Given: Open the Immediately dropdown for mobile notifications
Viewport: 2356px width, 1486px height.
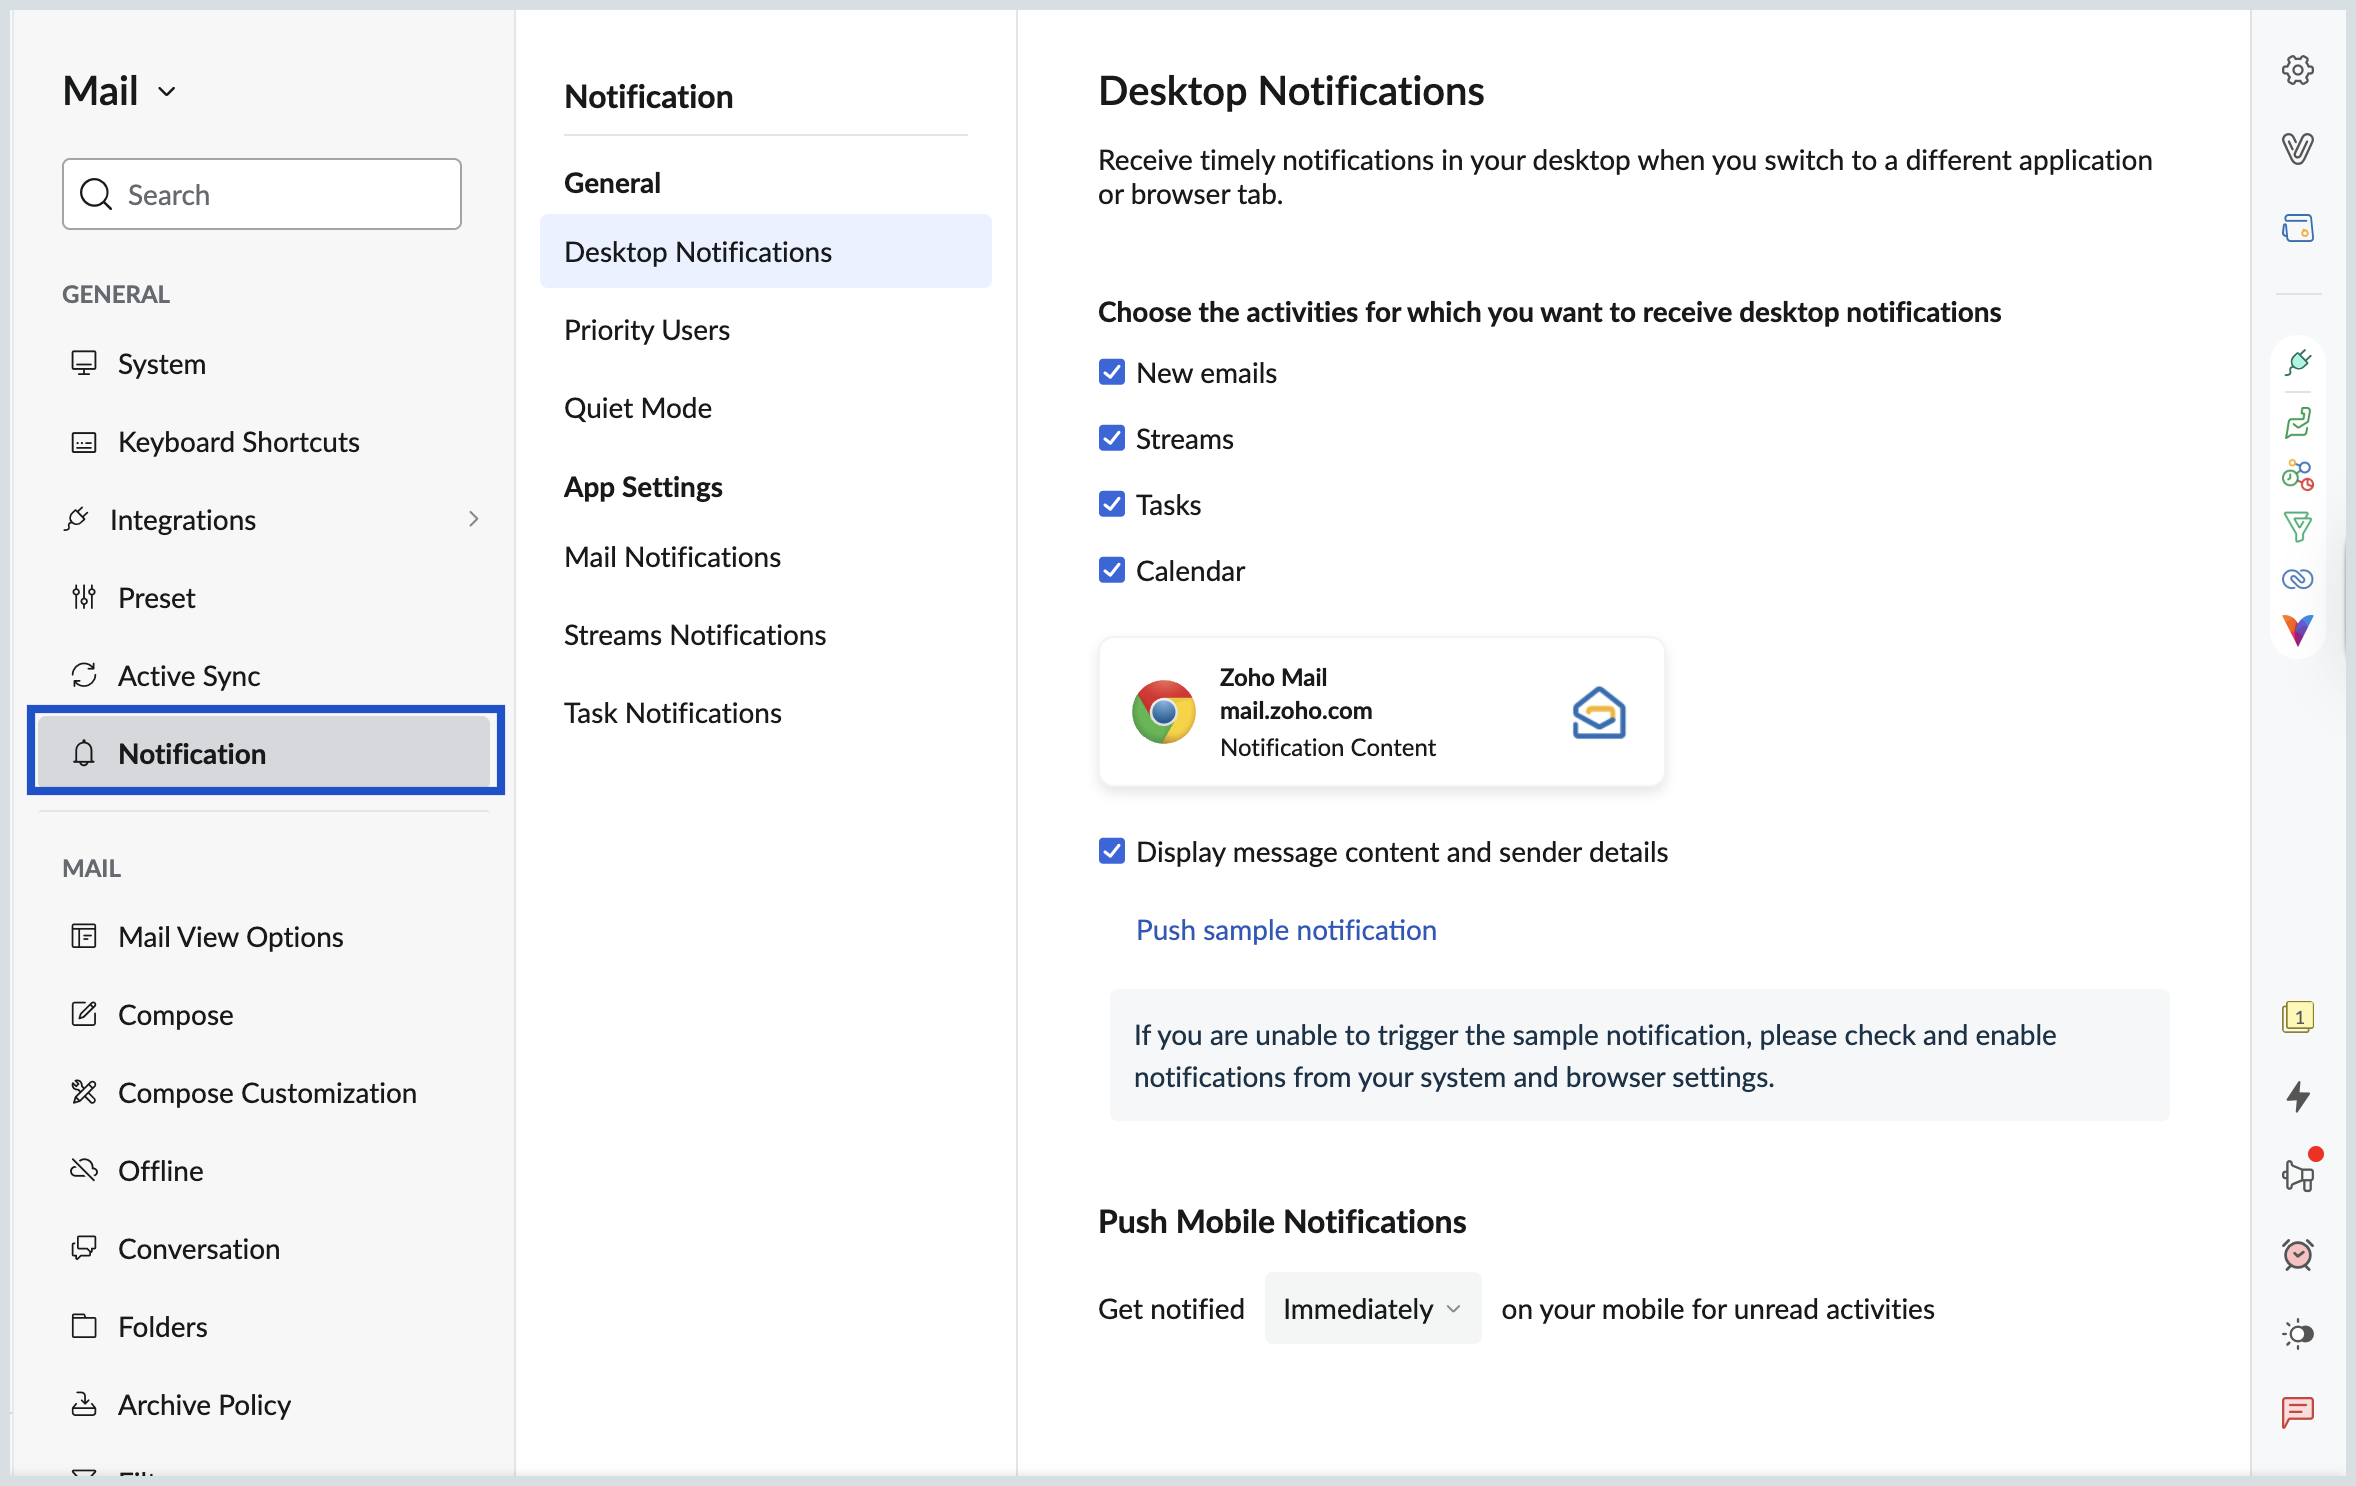Looking at the screenshot, I should (x=1371, y=1308).
